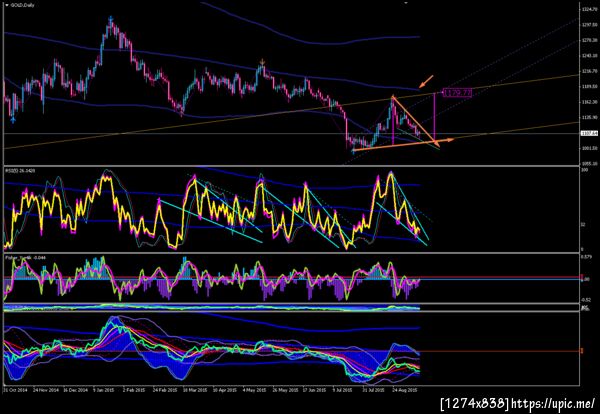Image resolution: width=600 pixels, height=414 pixels.
Task: Select the small chart shift triangle marker at top
Action: click(406, 3)
